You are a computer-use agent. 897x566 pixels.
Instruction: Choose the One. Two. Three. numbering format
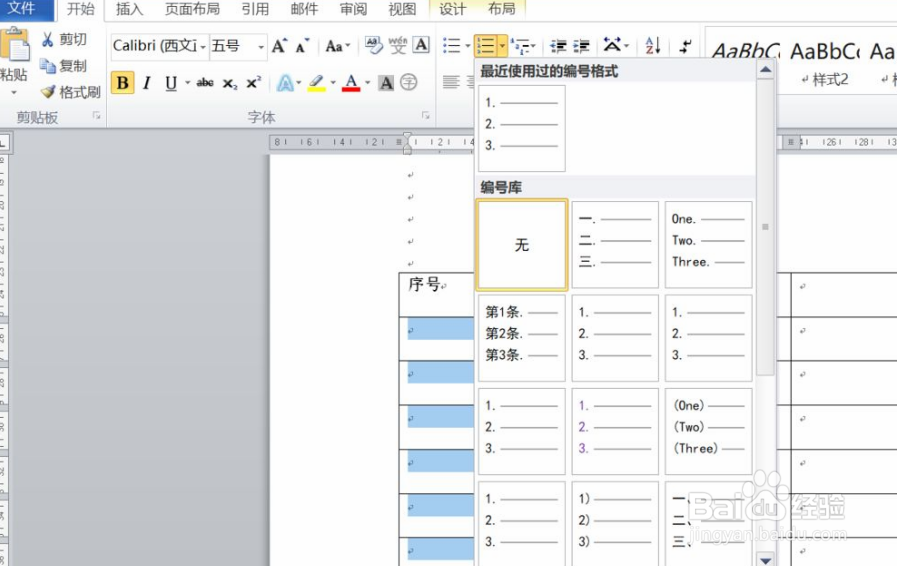point(708,244)
